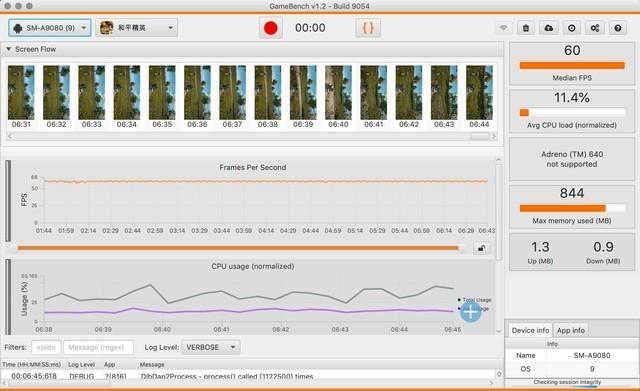Viewport: 640px width, 391px height.
Task: Click the trash delete icon
Action: [526, 28]
